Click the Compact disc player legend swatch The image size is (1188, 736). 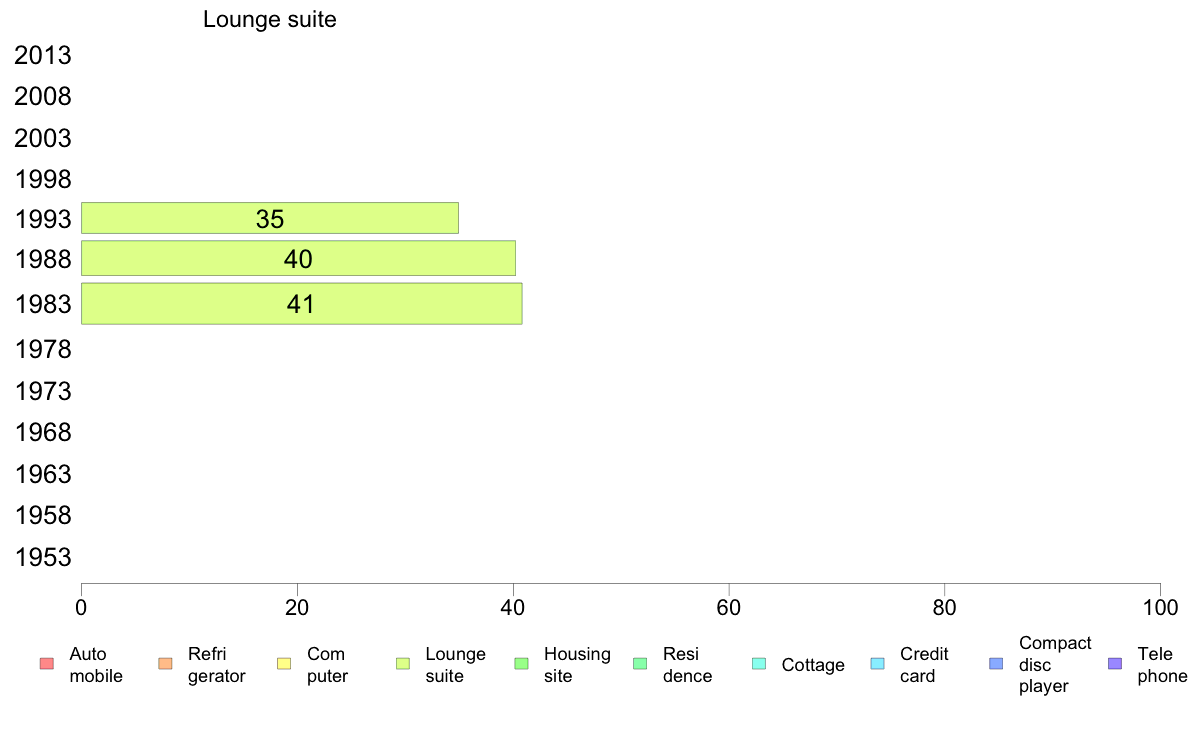(x=996, y=664)
